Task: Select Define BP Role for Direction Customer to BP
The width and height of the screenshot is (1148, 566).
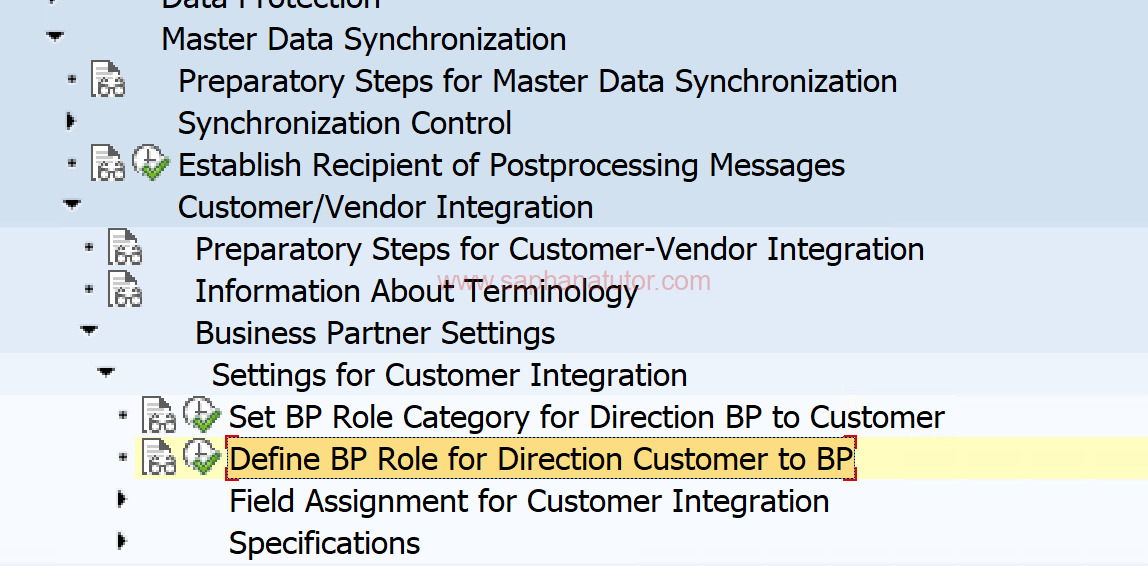Action: click(541, 459)
